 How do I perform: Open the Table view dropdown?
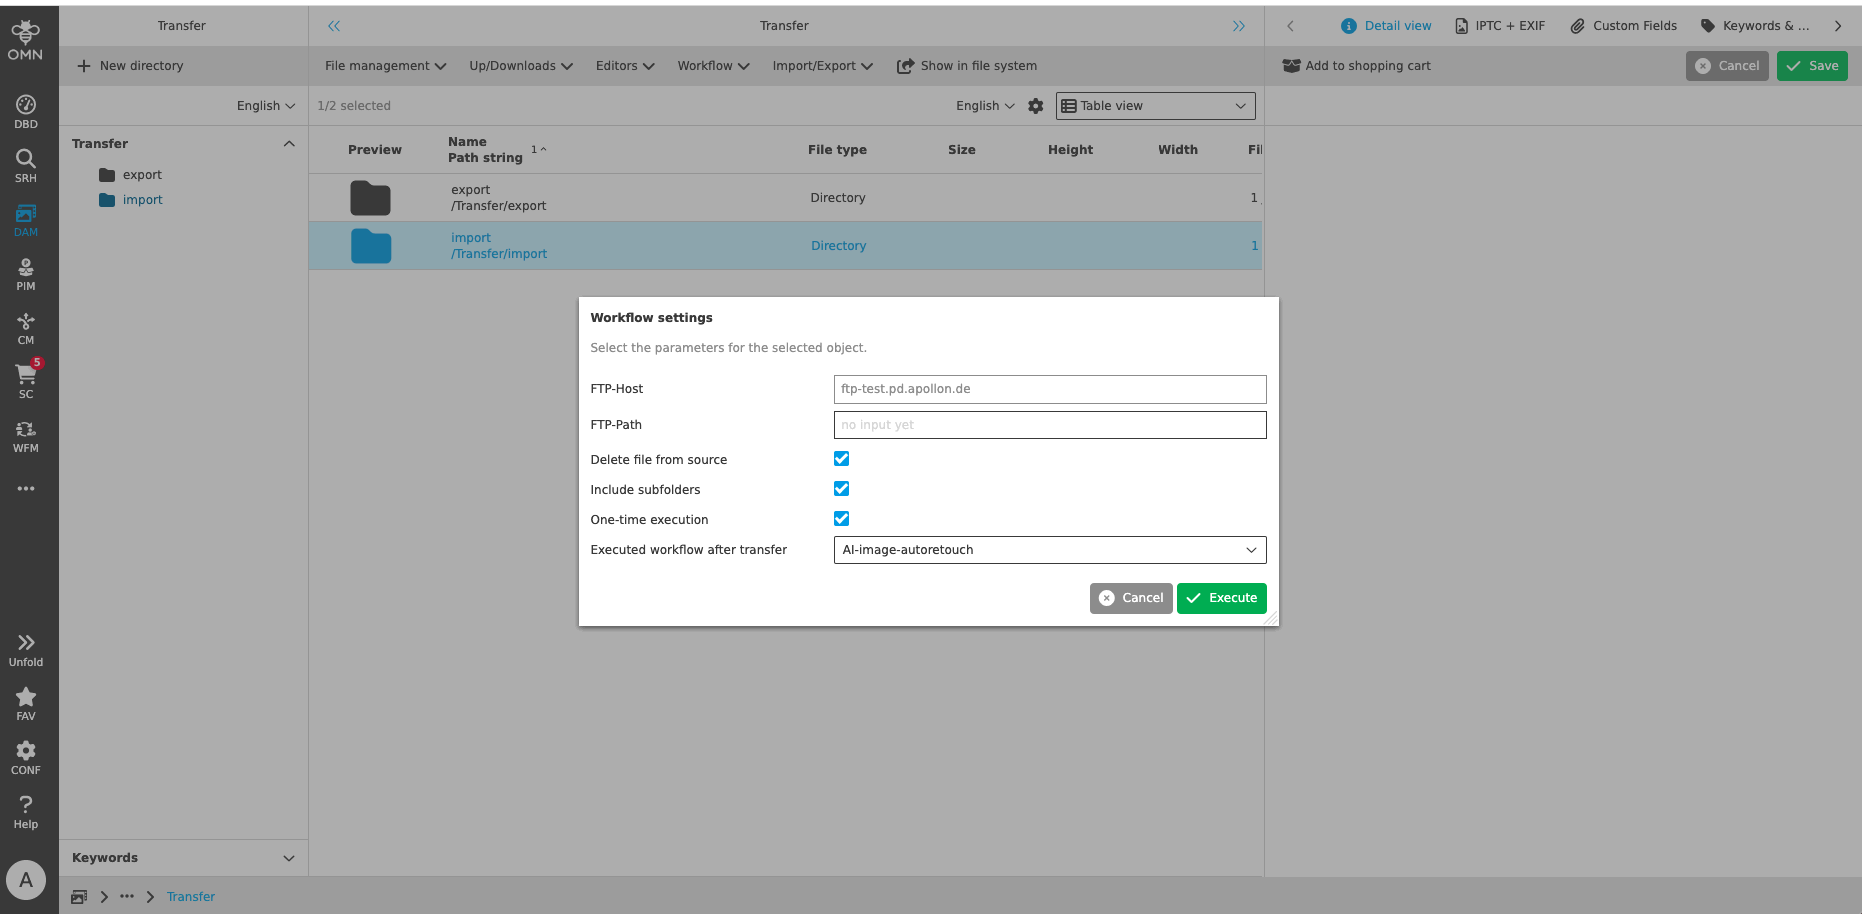pyautogui.click(x=1155, y=106)
